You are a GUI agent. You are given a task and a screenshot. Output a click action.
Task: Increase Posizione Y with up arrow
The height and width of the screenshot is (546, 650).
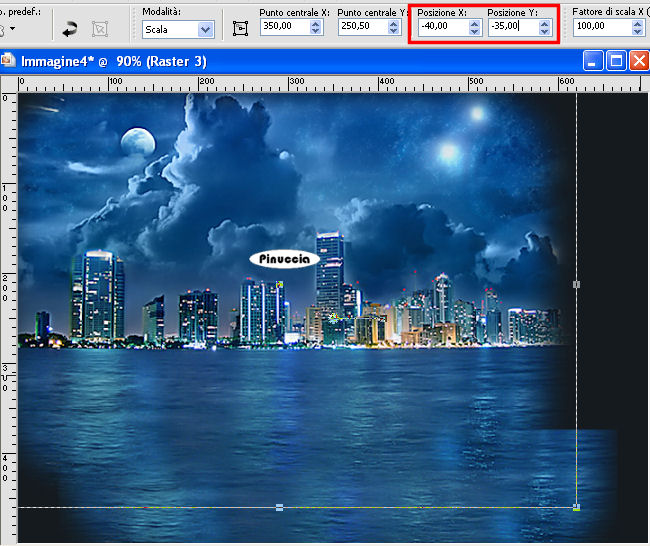pos(545,24)
